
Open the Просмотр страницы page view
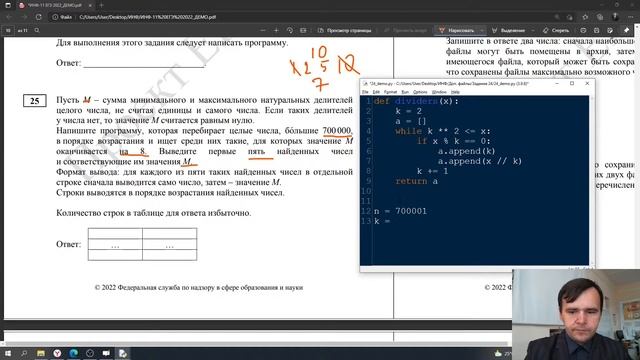coord(344,30)
